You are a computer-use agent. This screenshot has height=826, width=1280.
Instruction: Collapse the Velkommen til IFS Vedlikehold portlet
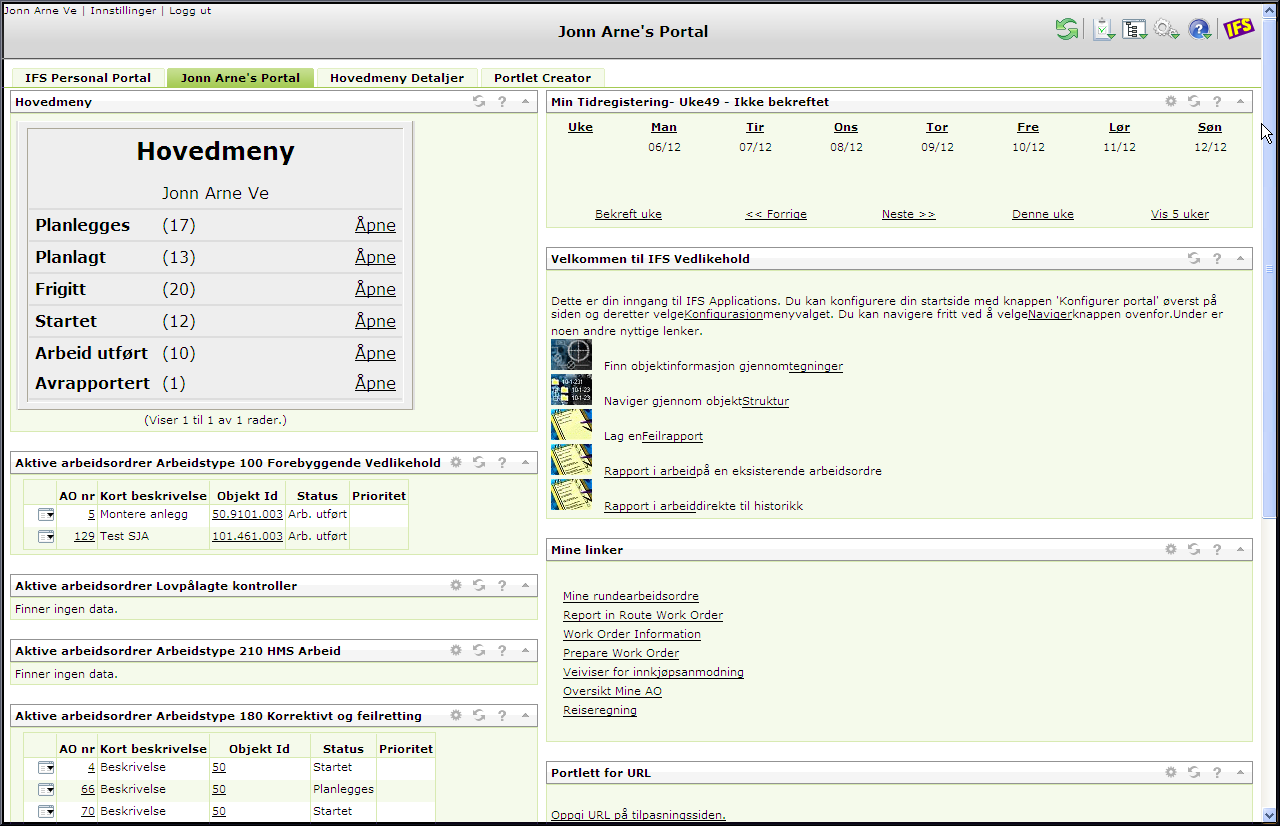pyautogui.click(x=1240, y=258)
